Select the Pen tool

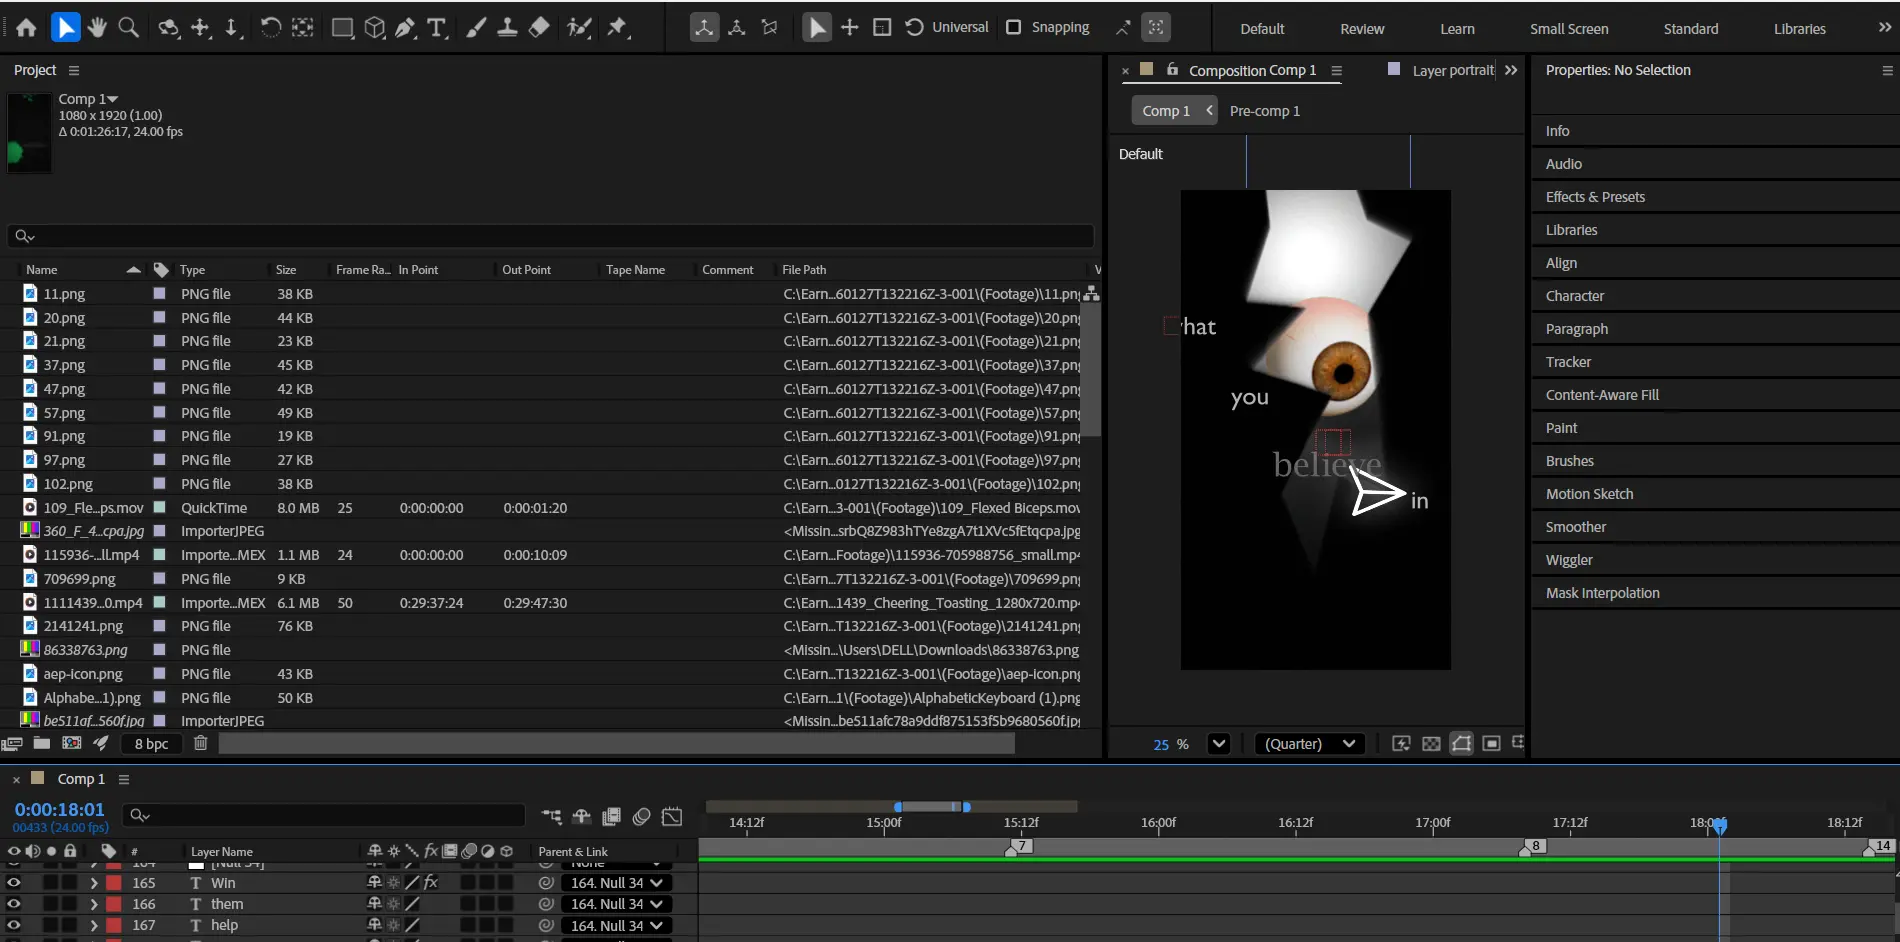(x=405, y=28)
